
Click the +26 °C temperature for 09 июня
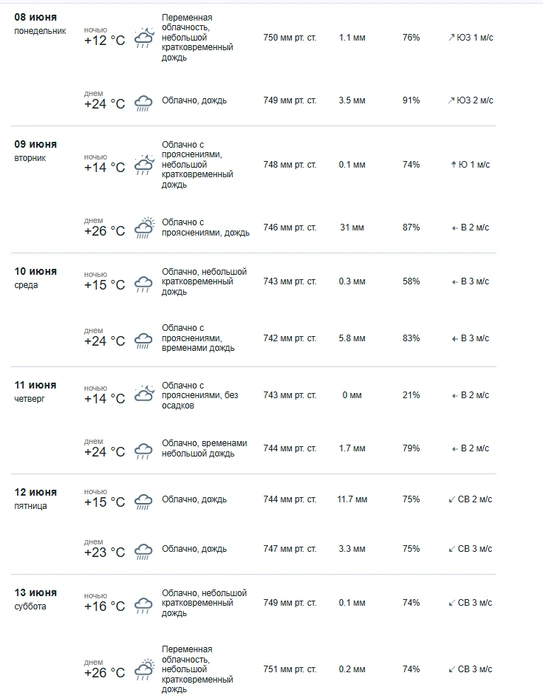click(x=104, y=231)
